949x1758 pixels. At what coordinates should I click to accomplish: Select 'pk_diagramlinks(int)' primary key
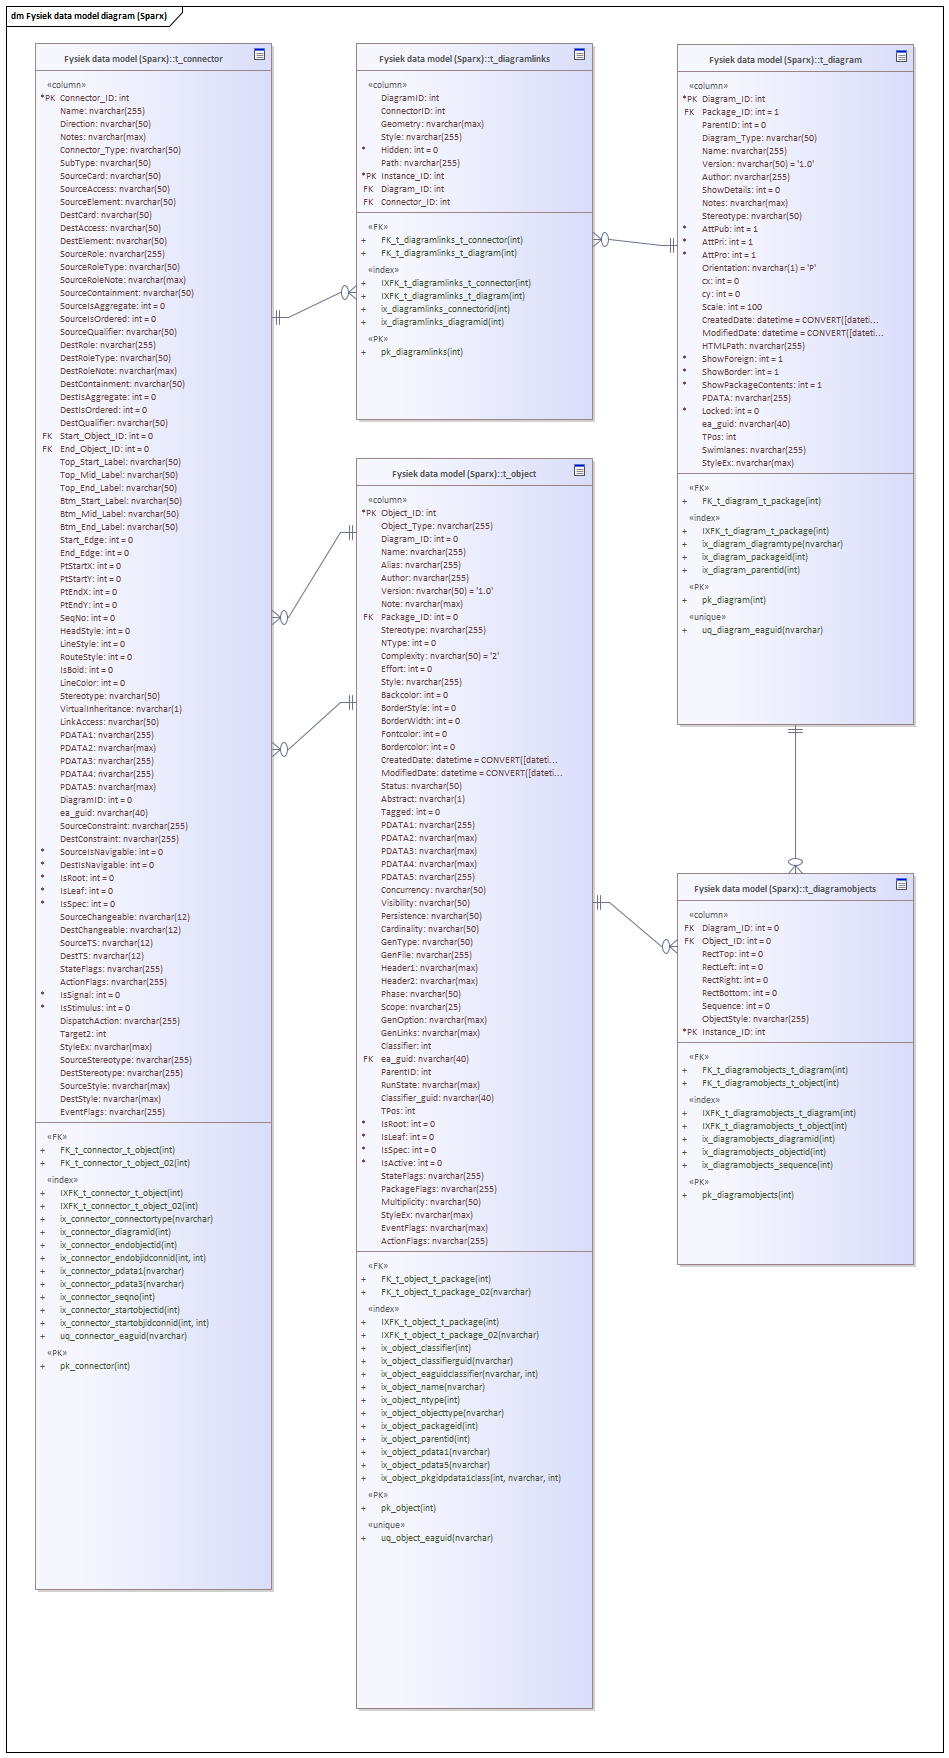pyautogui.click(x=422, y=352)
